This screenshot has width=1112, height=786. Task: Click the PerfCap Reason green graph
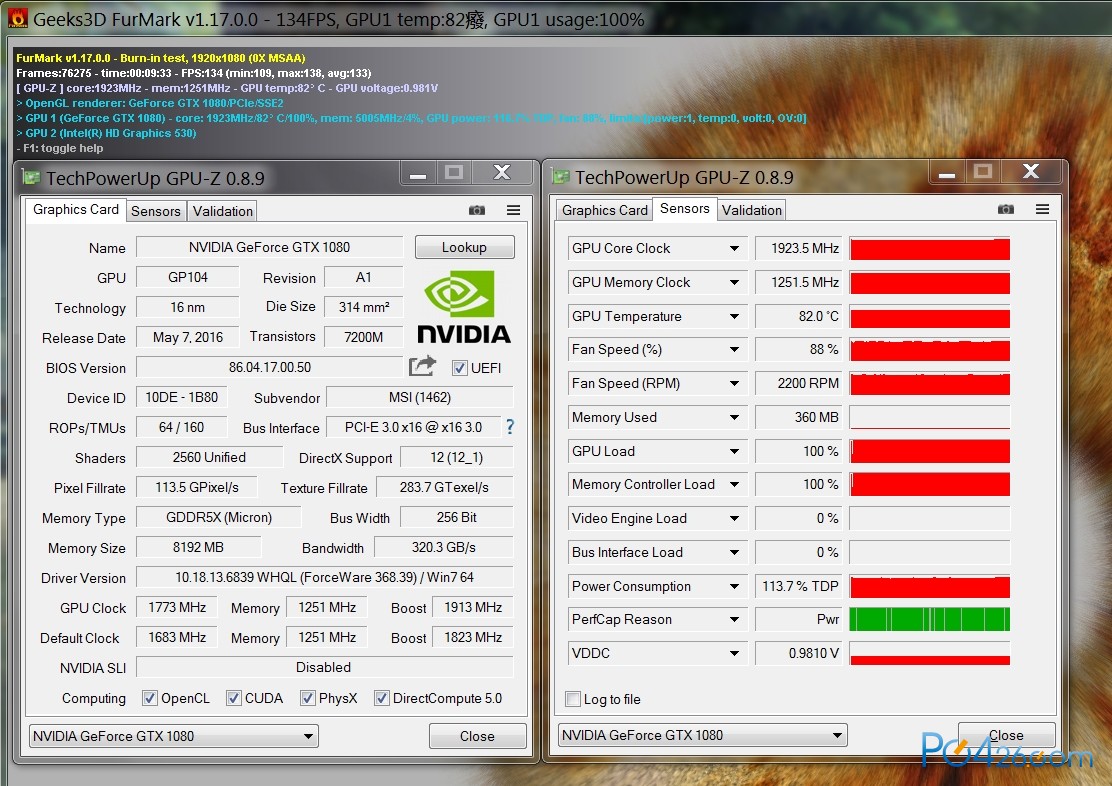coord(930,619)
